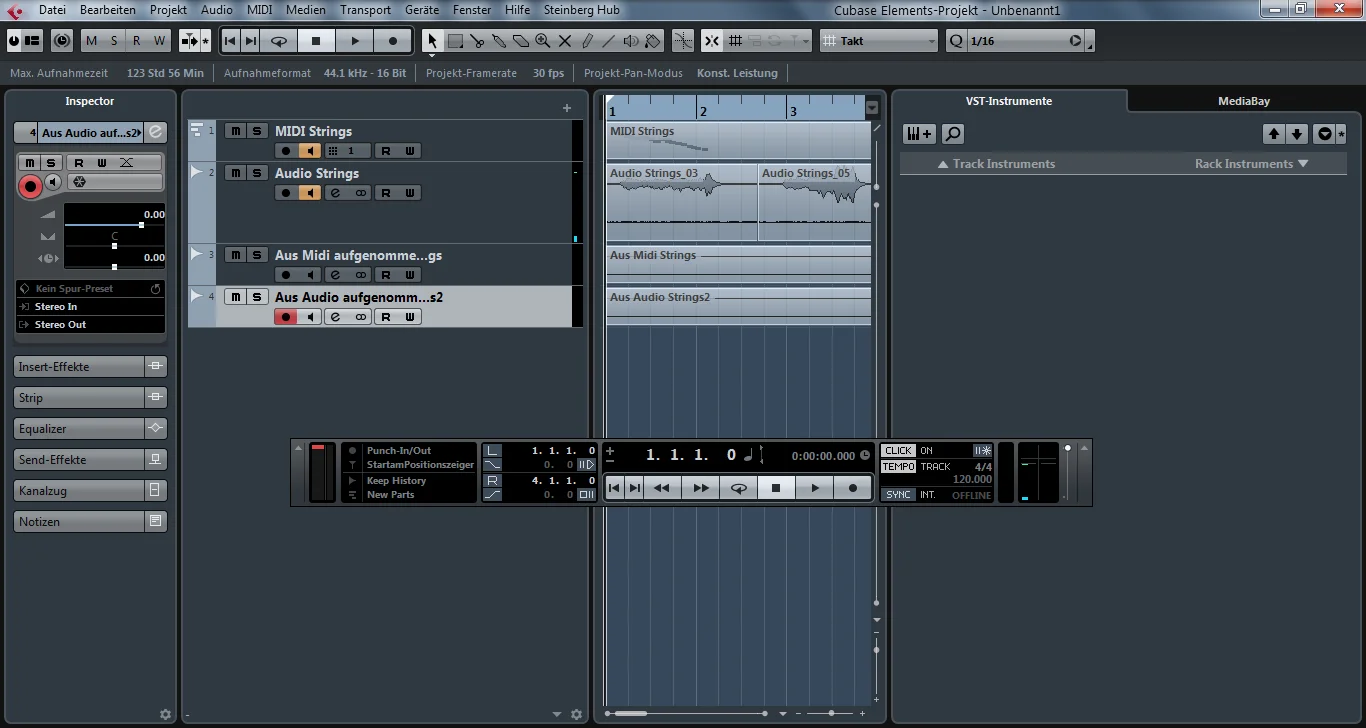The image size is (1366, 728).
Task: Mute the MIDI Strings track
Action: [x=235, y=131]
